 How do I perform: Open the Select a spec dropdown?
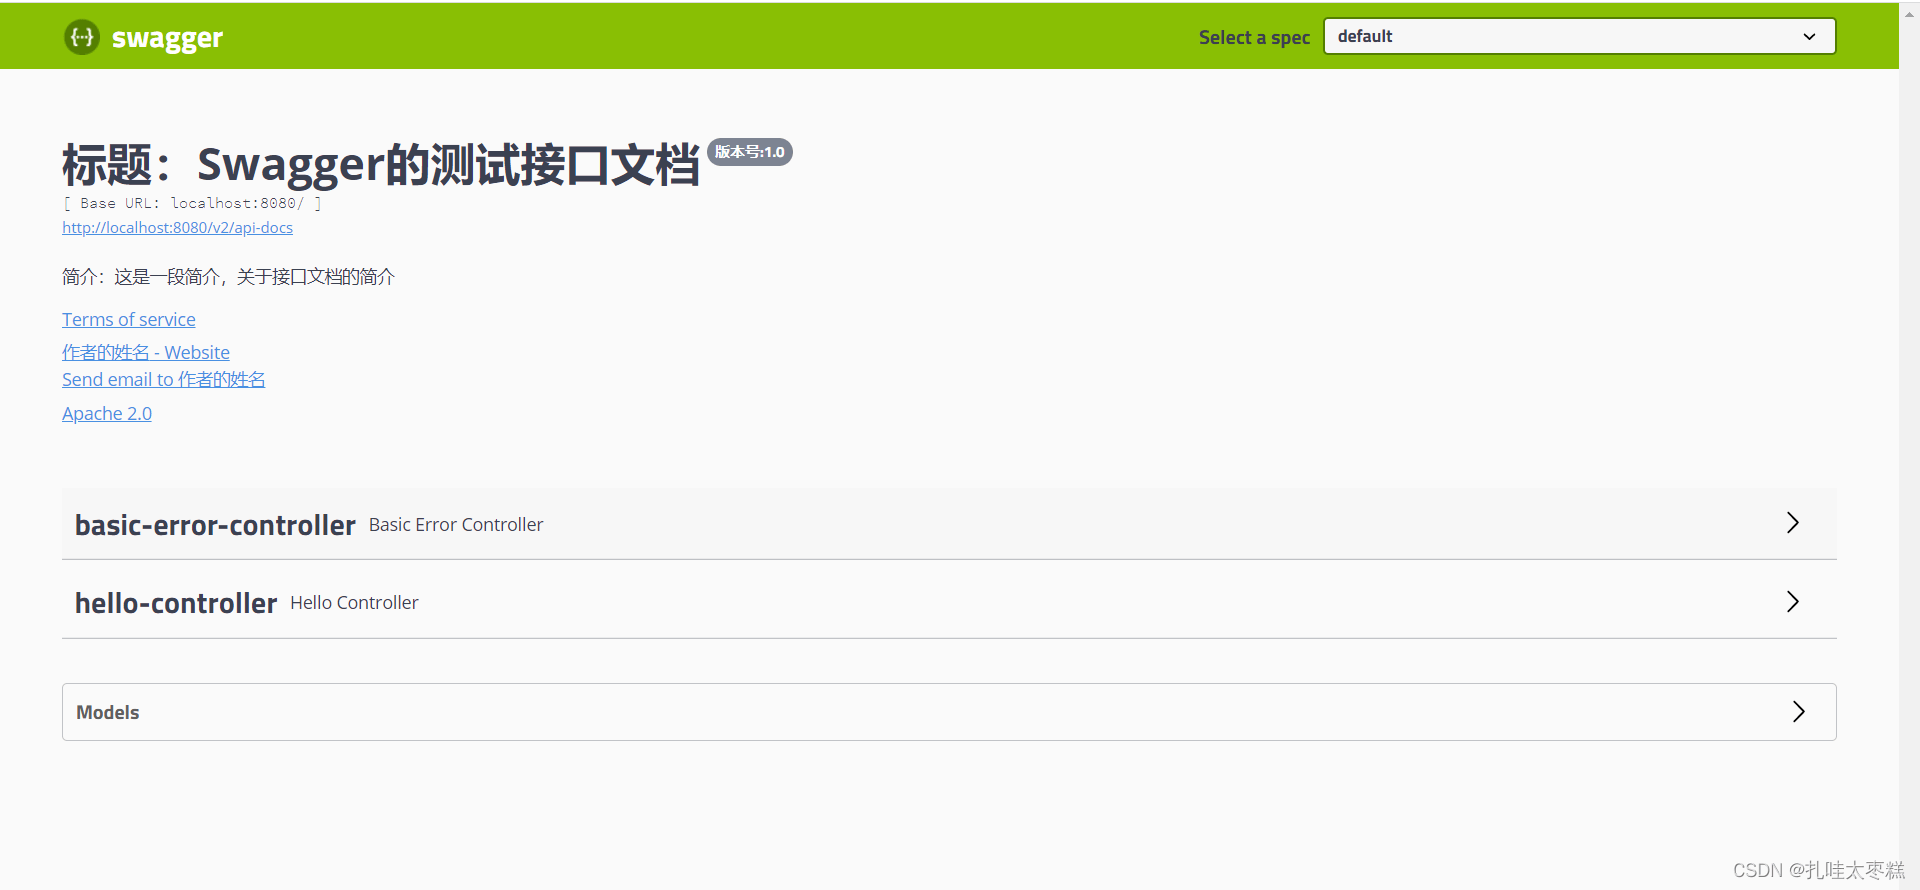coord(1579,36)
